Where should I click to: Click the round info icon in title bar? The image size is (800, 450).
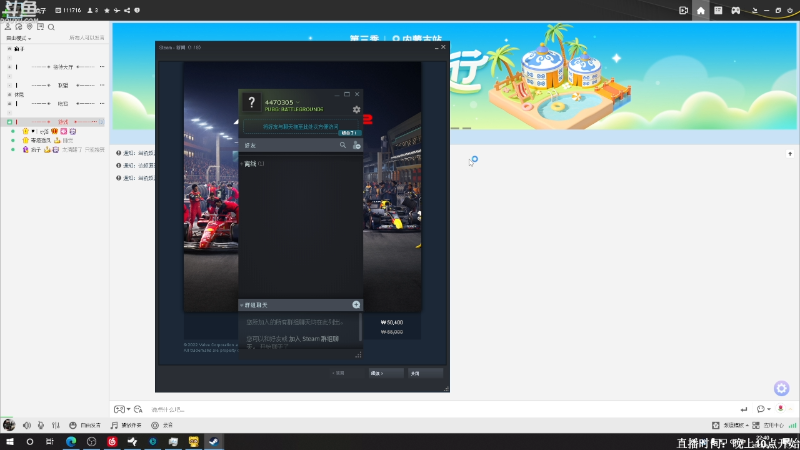point(137,10)
